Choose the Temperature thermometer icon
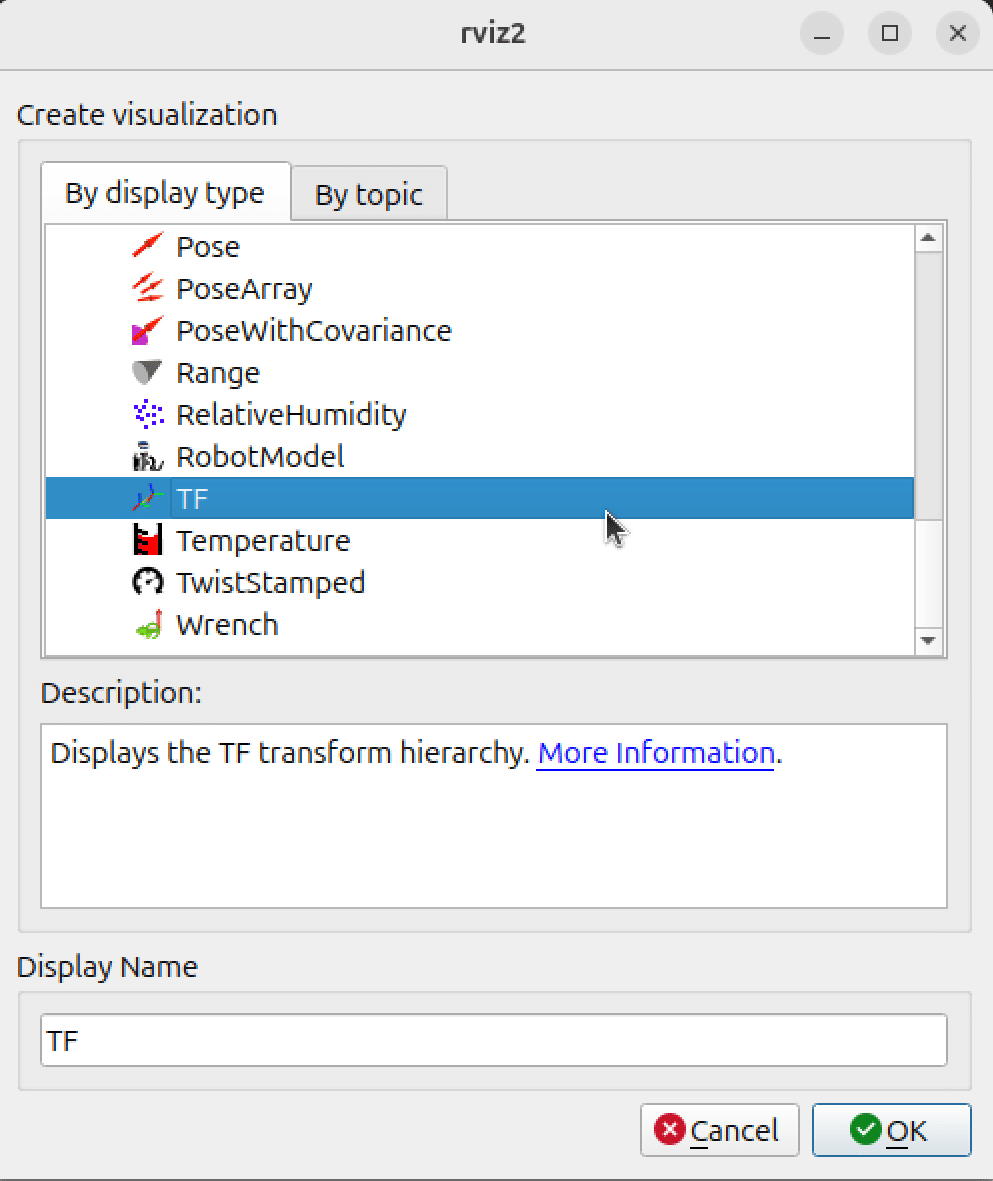993x1181 pixels. [x=148, y=540]
